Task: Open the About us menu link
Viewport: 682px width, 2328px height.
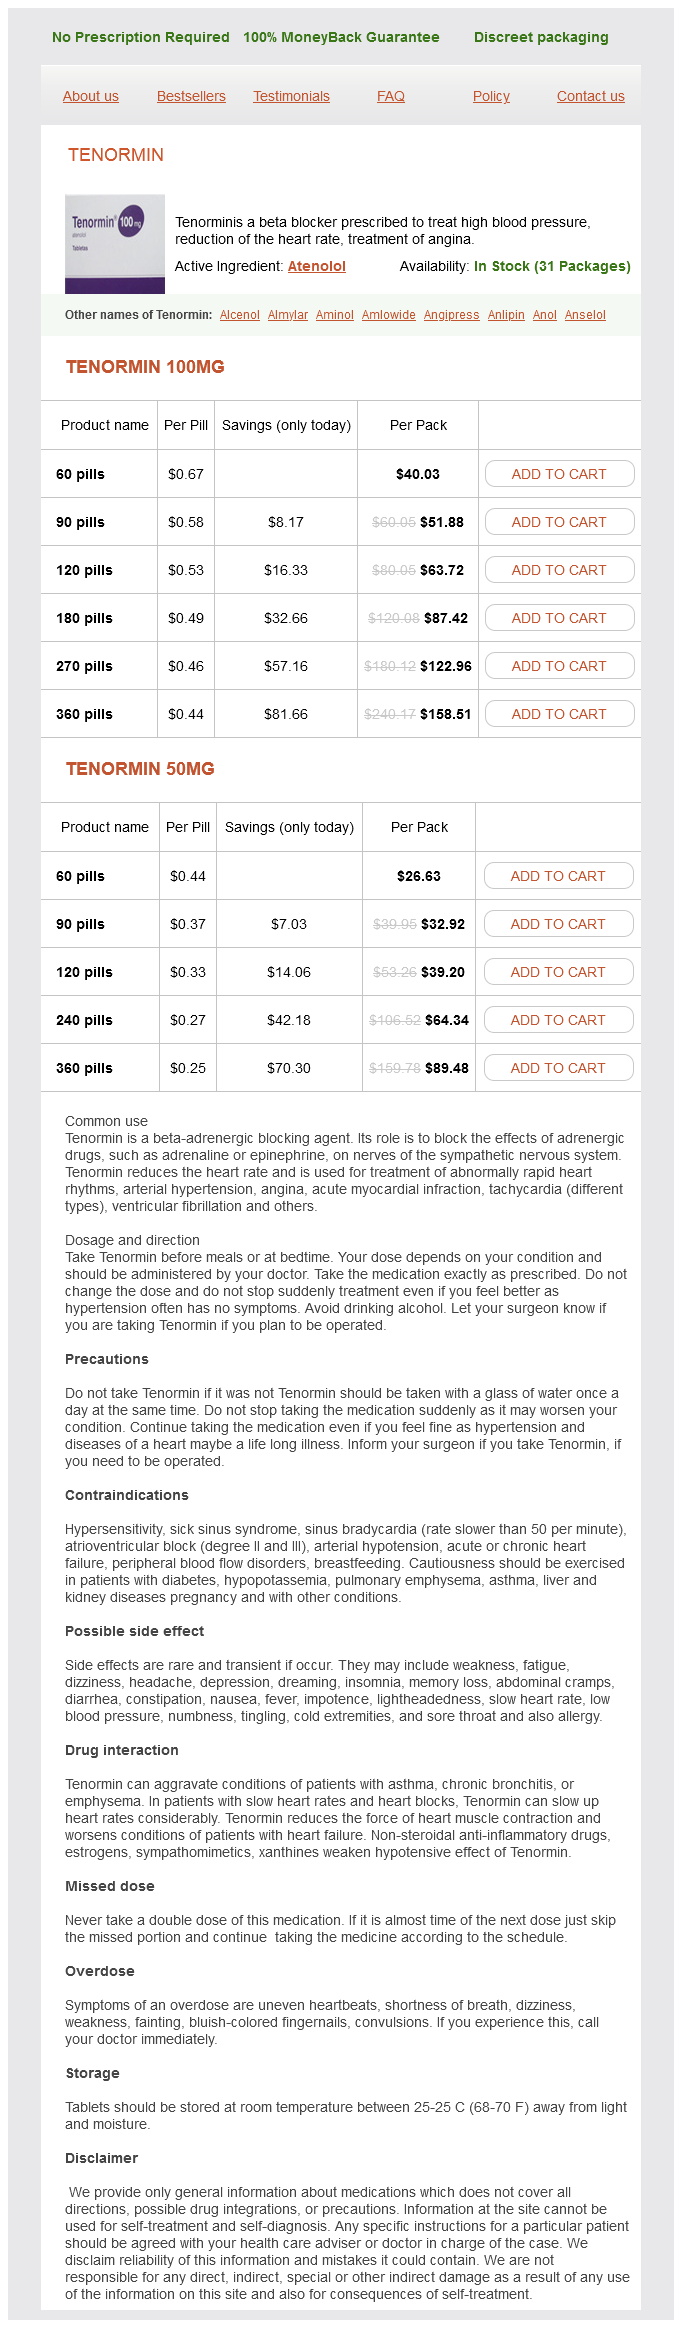Action: pos(91,96)
